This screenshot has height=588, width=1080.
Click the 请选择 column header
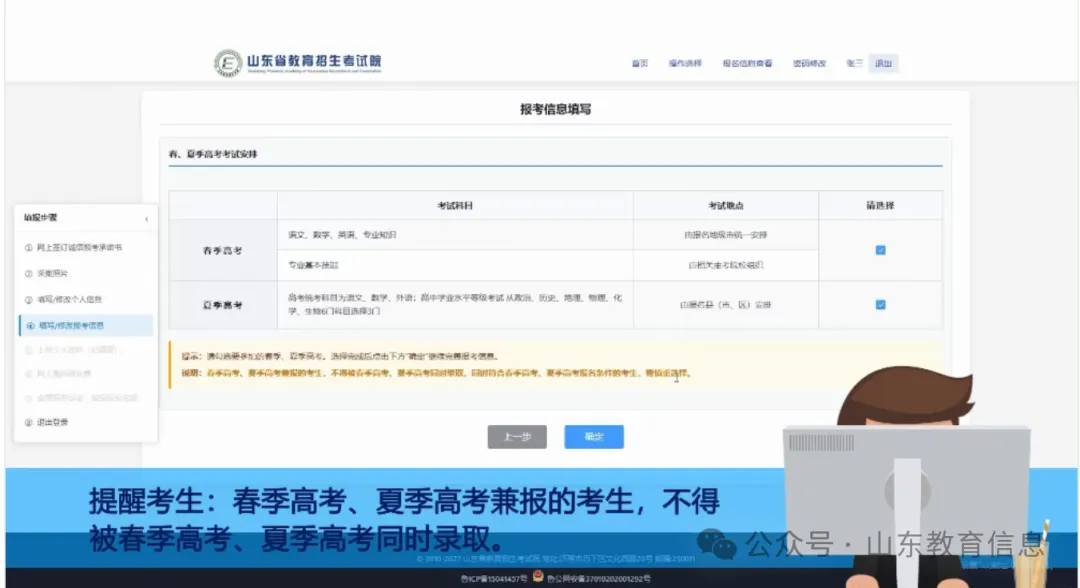pos(880,206)
